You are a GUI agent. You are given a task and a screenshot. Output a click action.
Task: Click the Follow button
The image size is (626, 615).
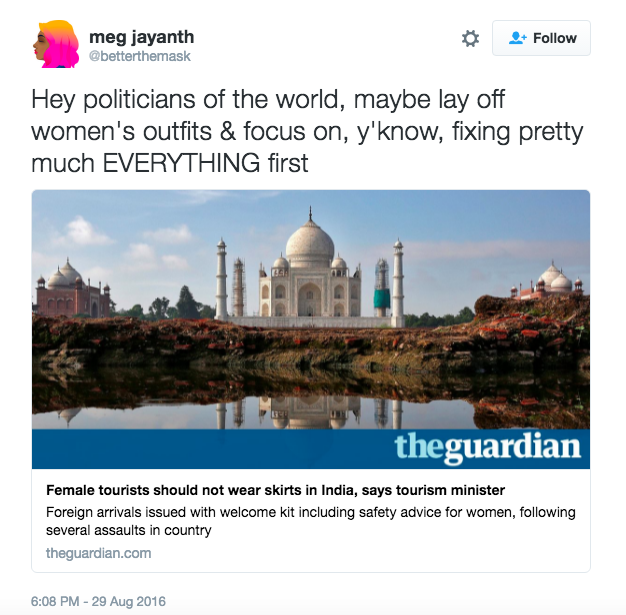click(x=541, y=38)
